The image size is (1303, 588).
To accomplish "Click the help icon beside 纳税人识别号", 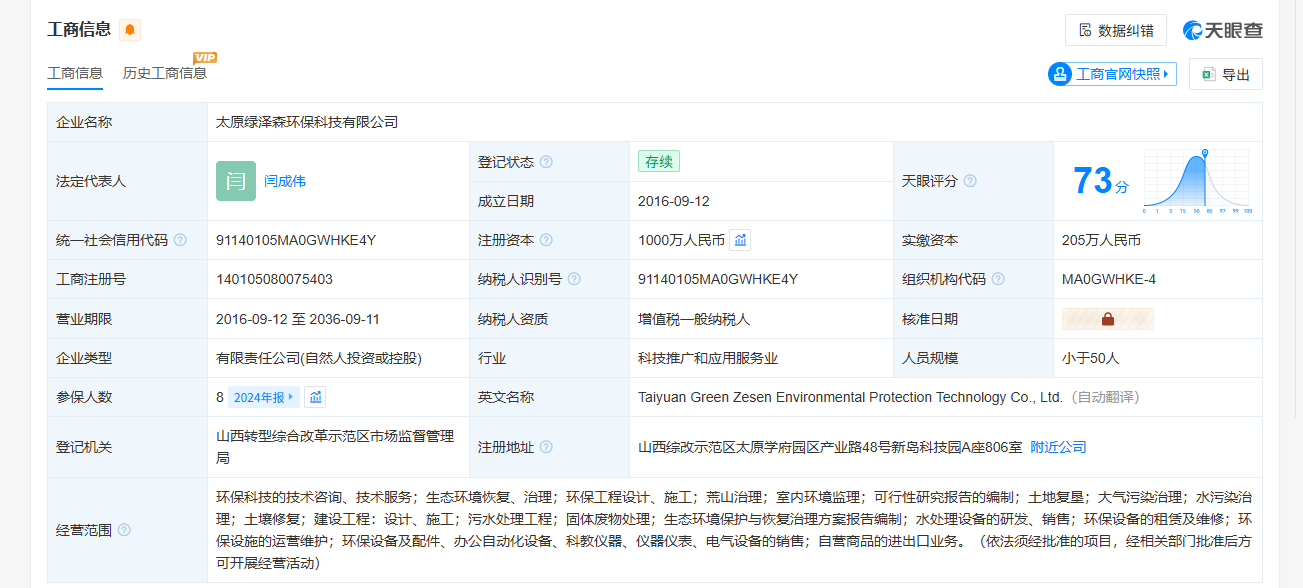I will coord(574,279).
